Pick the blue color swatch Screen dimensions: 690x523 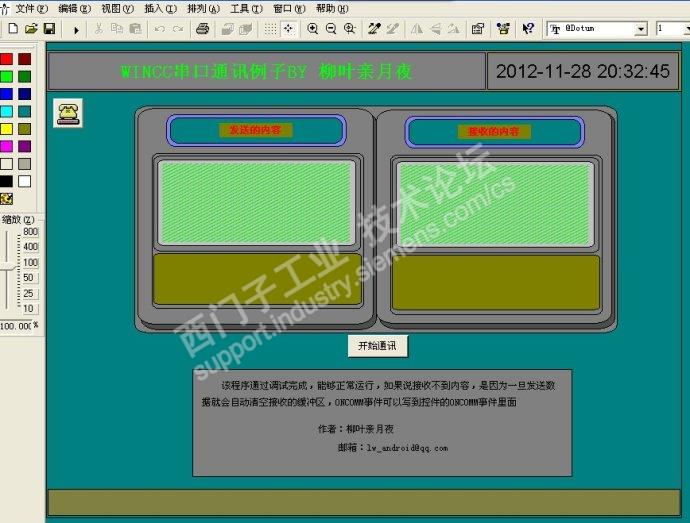pyautogui.click(x=6, y=94)
